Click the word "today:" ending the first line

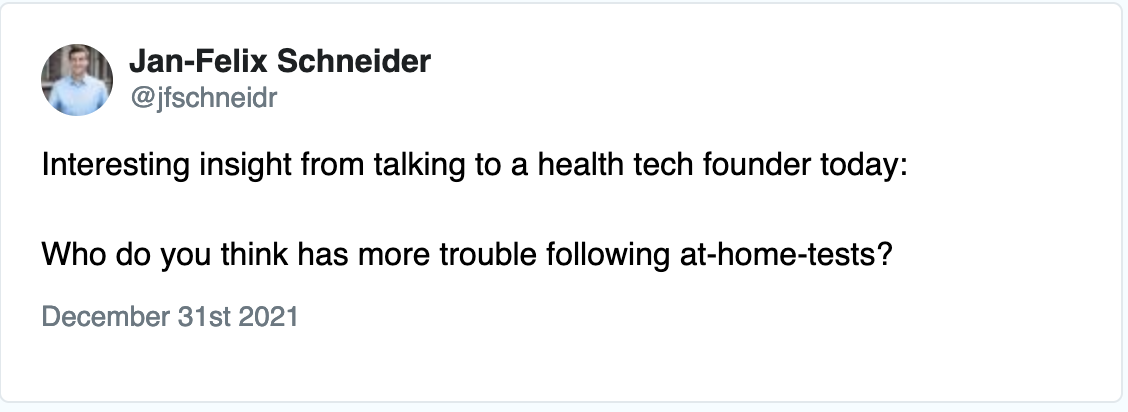865,166
